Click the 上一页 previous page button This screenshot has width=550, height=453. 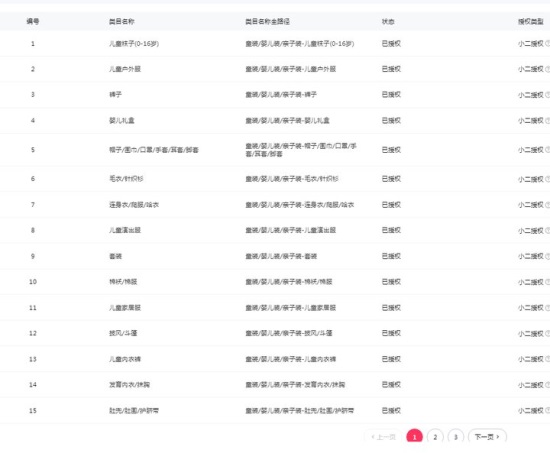click(x=383, y=437)
